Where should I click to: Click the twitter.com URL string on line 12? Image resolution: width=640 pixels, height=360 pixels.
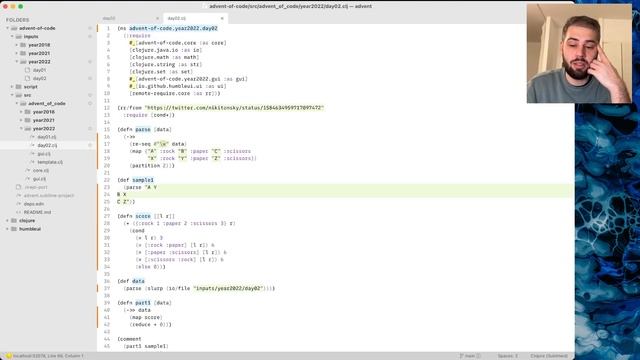234,108
